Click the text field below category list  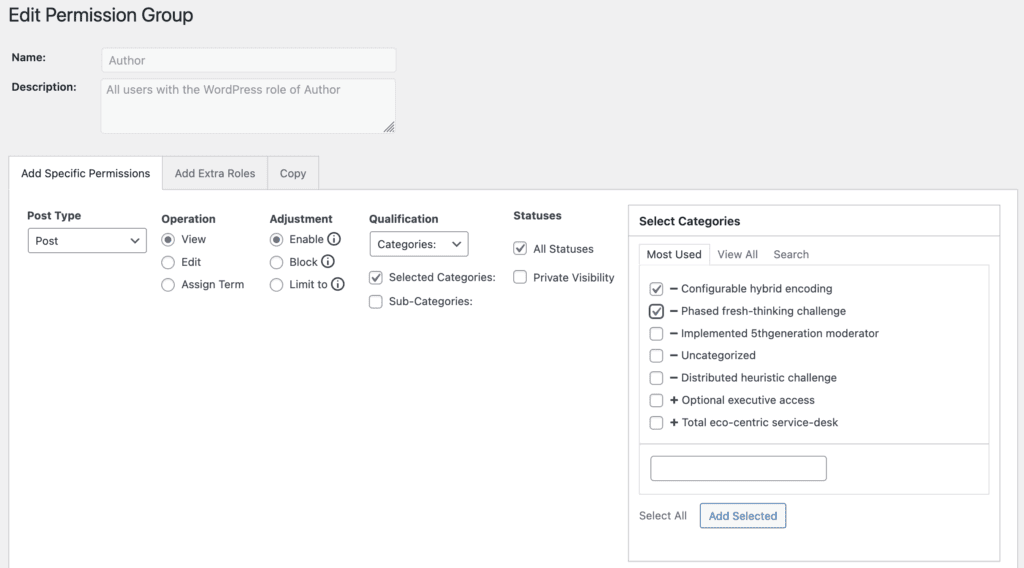click(738, 468)
